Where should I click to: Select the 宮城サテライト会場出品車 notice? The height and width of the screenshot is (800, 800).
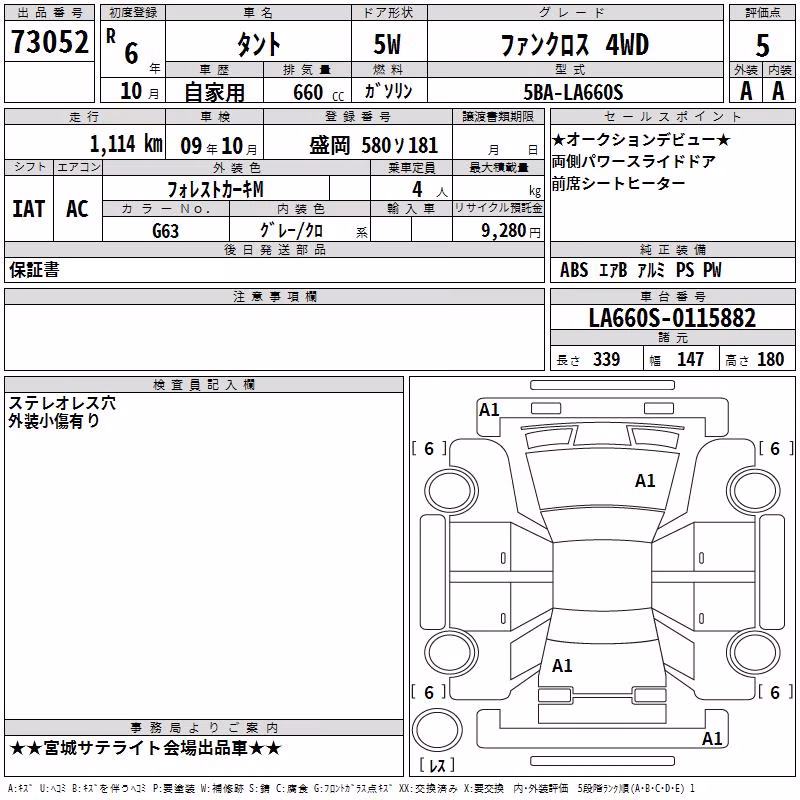[145, 748]
